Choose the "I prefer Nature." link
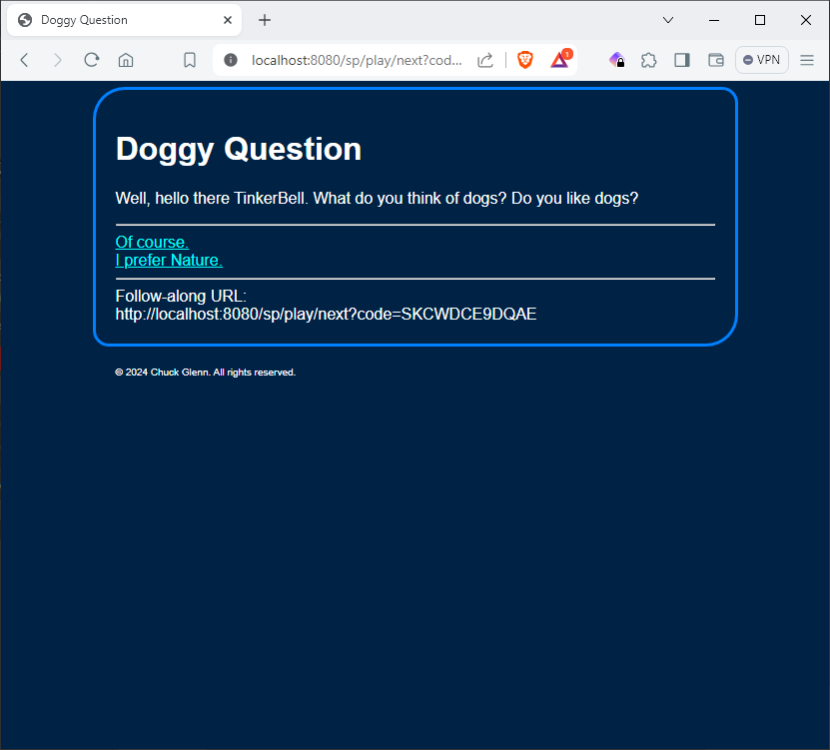830x750 pixels. (x=169, y=261)
